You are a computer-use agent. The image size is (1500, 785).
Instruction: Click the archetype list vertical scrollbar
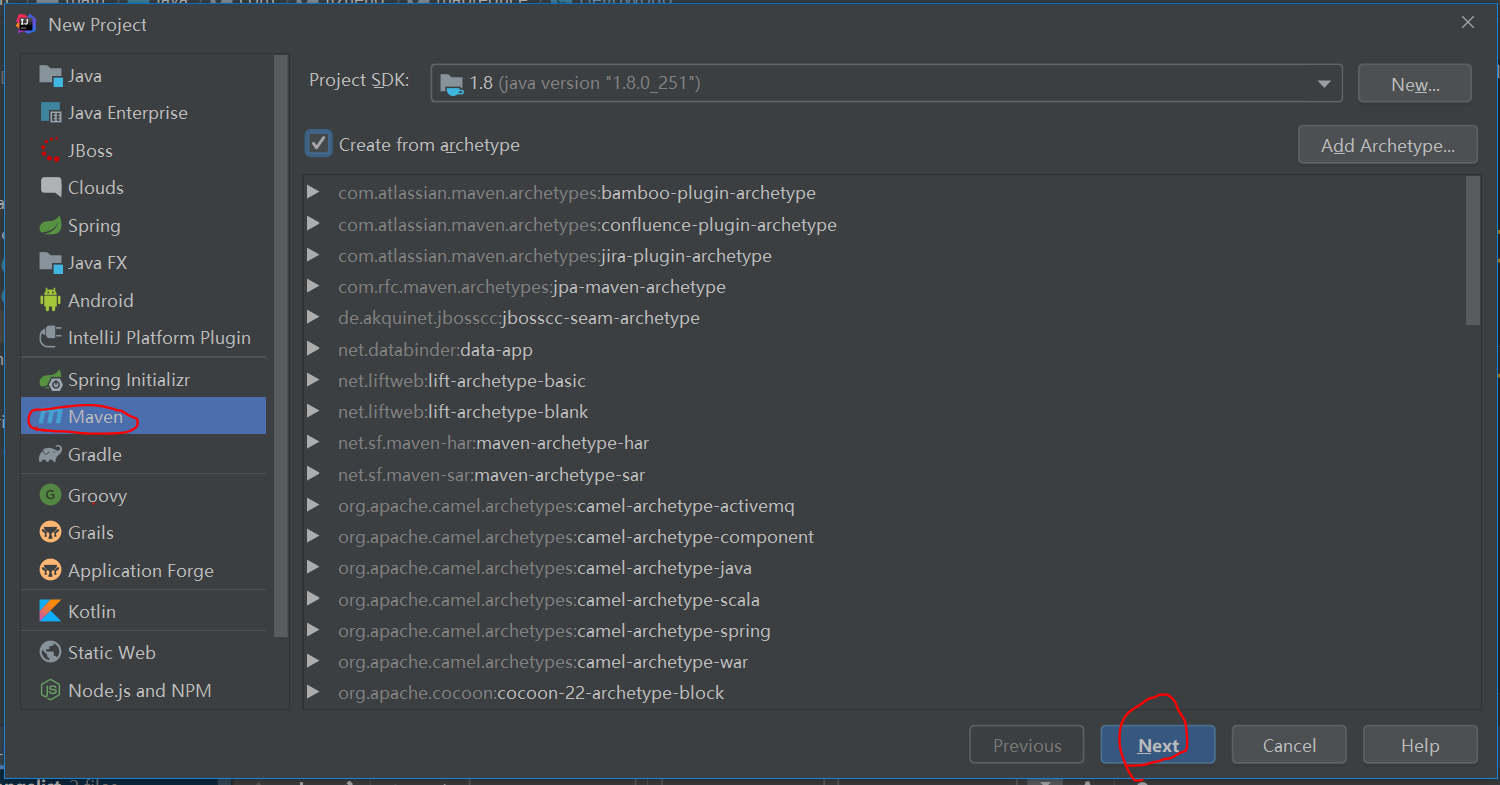[x=1472, y=250]
